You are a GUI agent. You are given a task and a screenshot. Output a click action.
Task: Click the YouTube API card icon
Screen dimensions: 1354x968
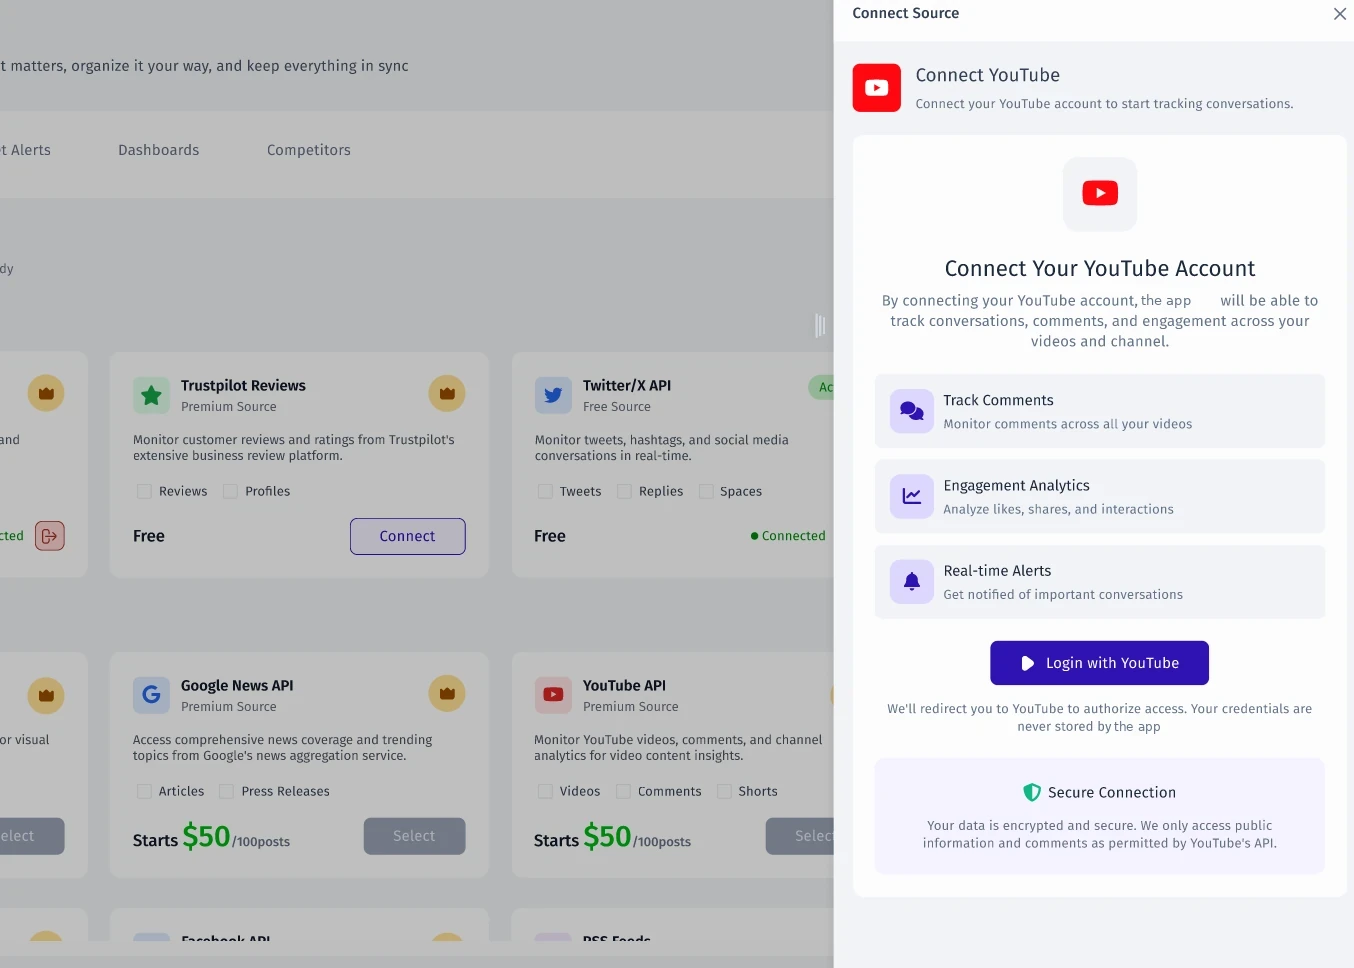tap(553, 695)
